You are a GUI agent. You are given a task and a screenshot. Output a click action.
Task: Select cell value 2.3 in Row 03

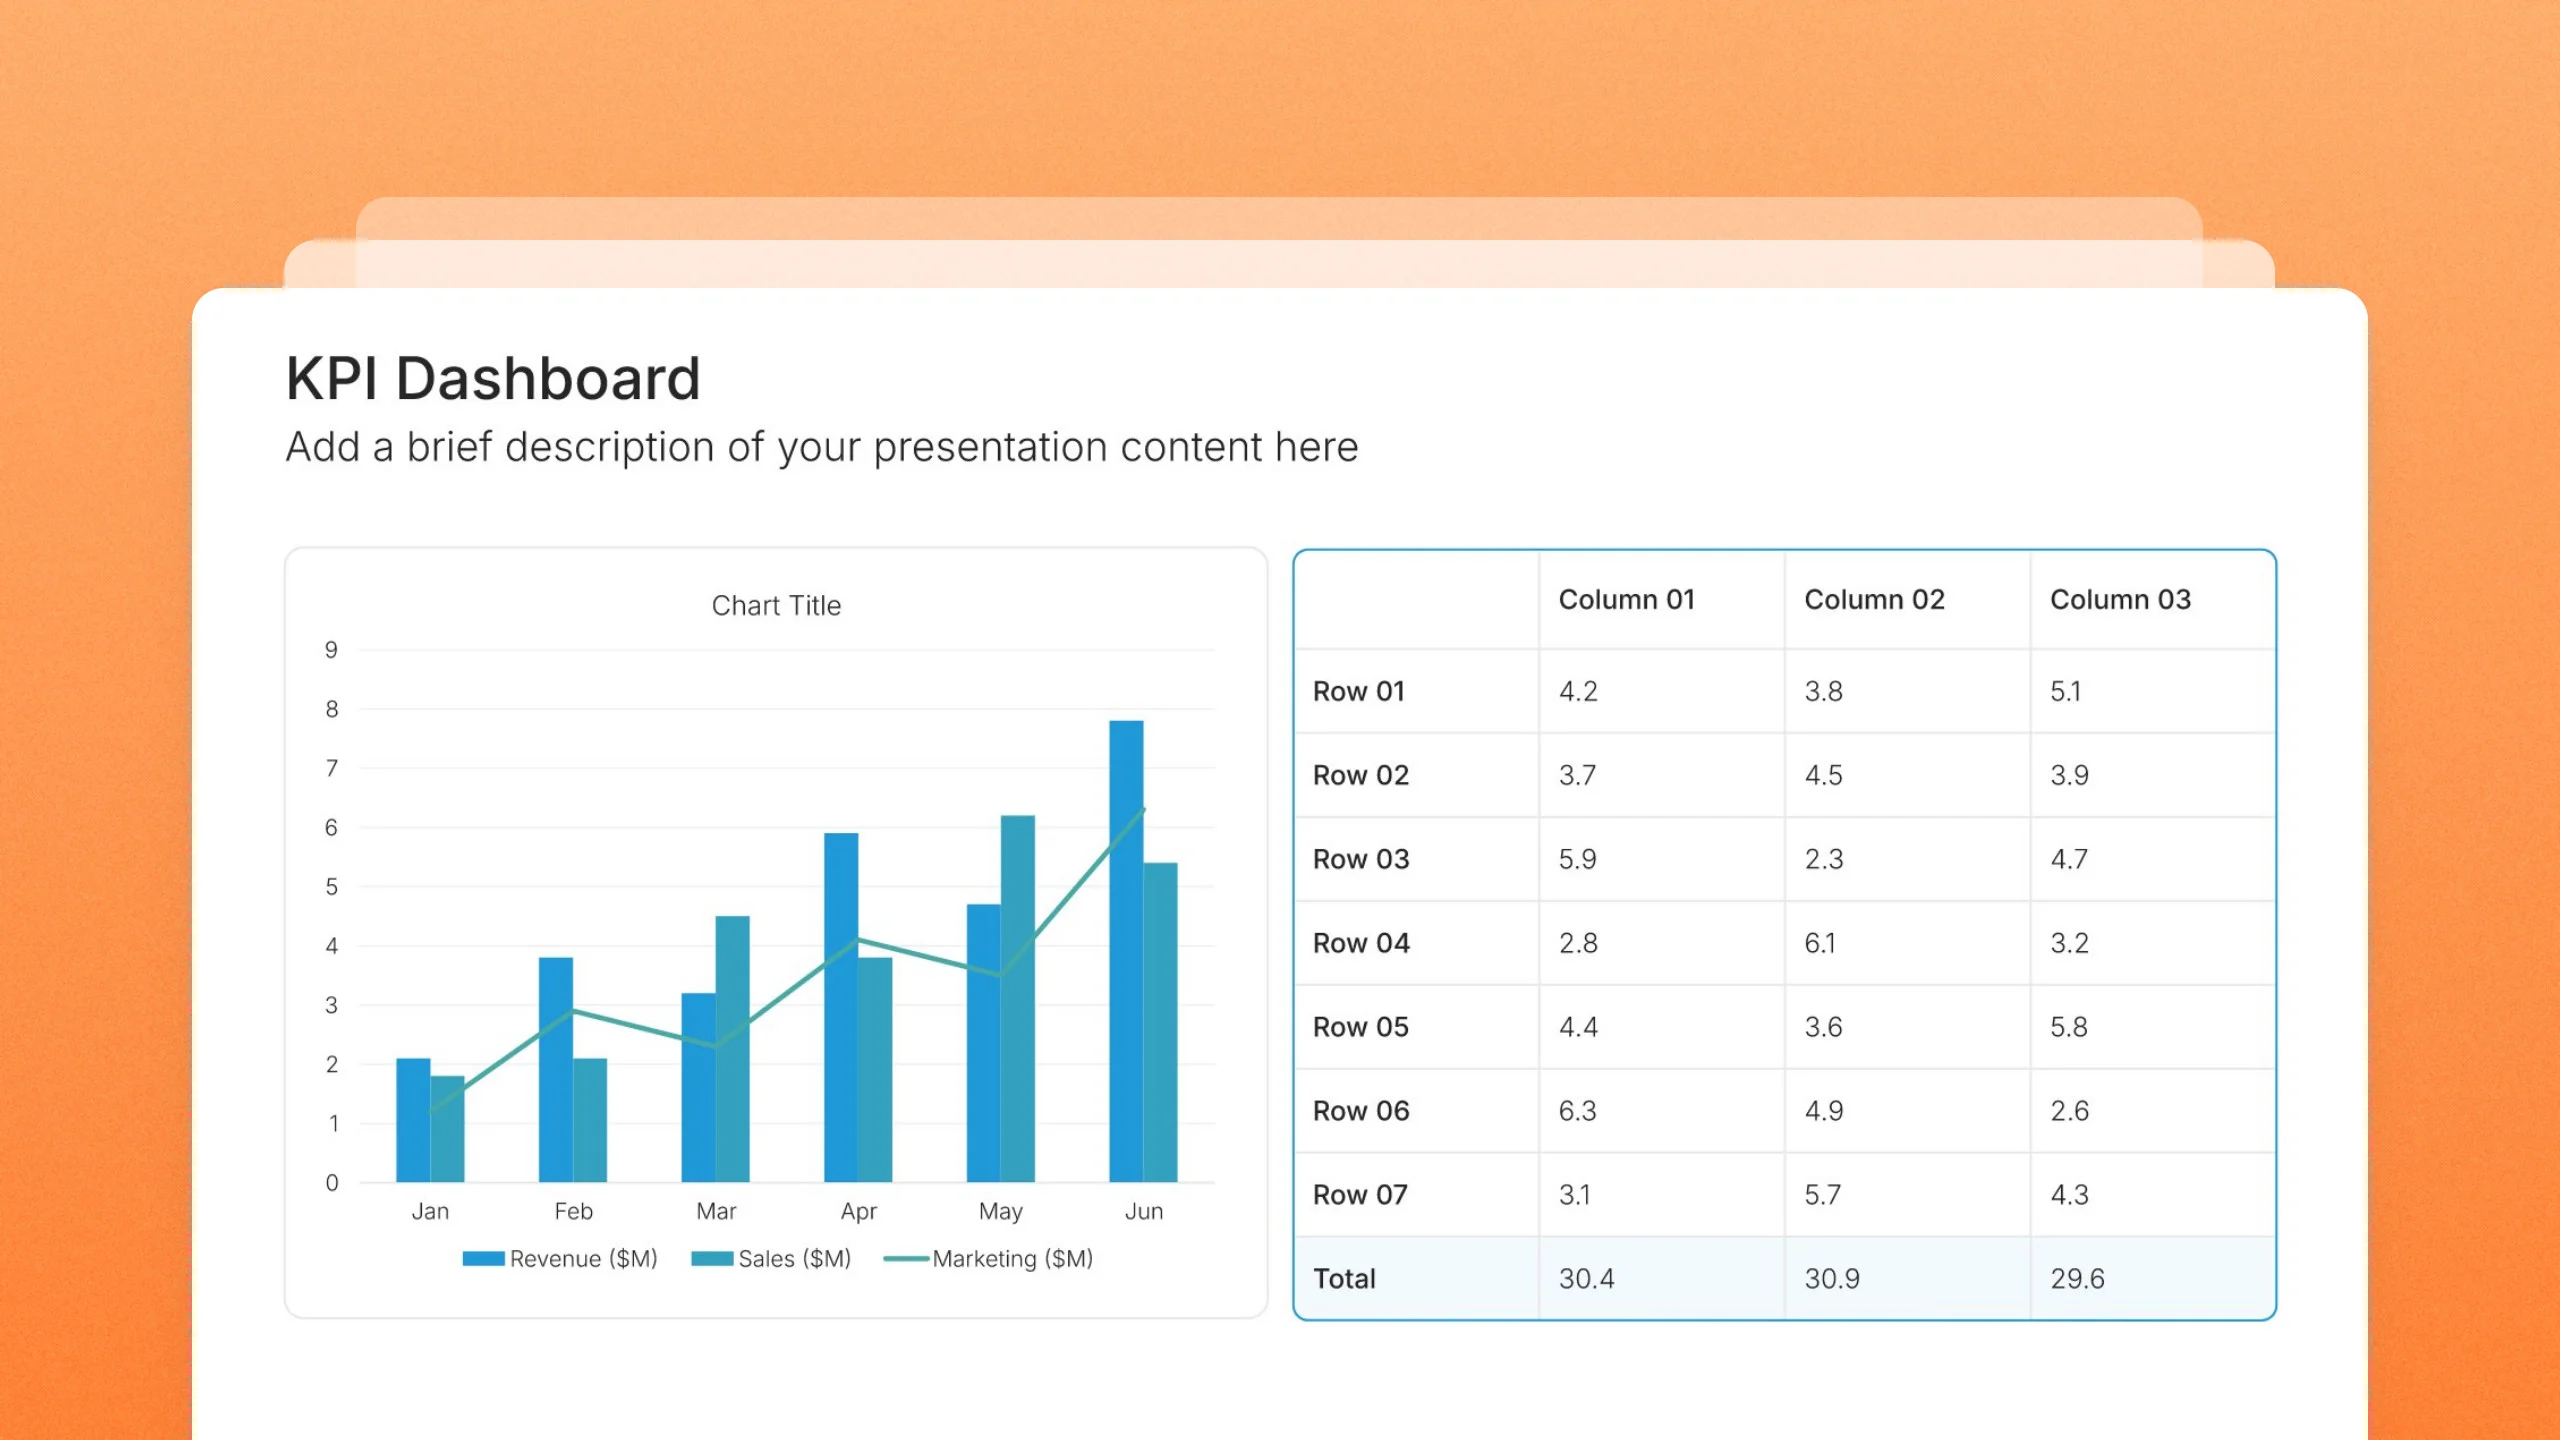click(1823, 859)
